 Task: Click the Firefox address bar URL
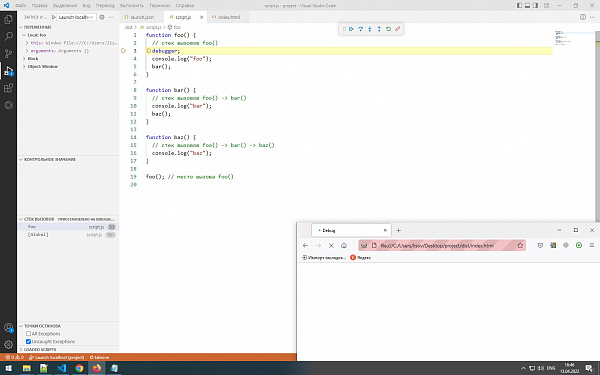[x=437, y=245]
